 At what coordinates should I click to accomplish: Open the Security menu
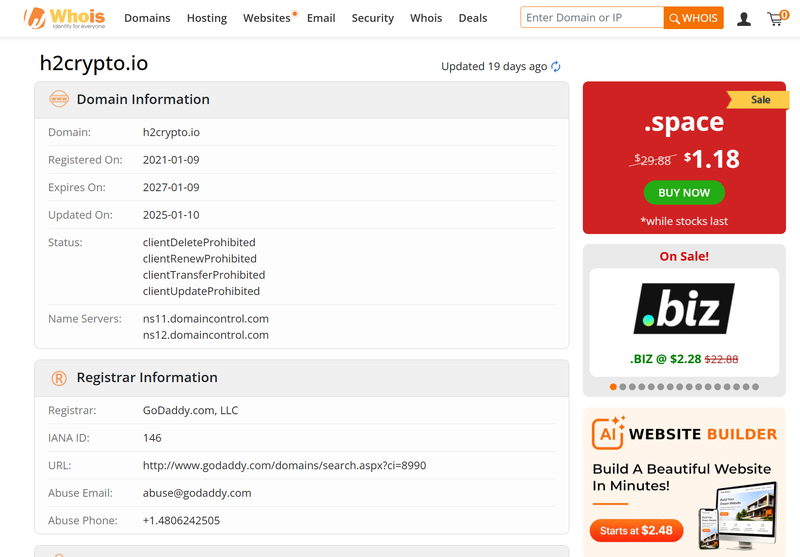(x=373, y=18)
